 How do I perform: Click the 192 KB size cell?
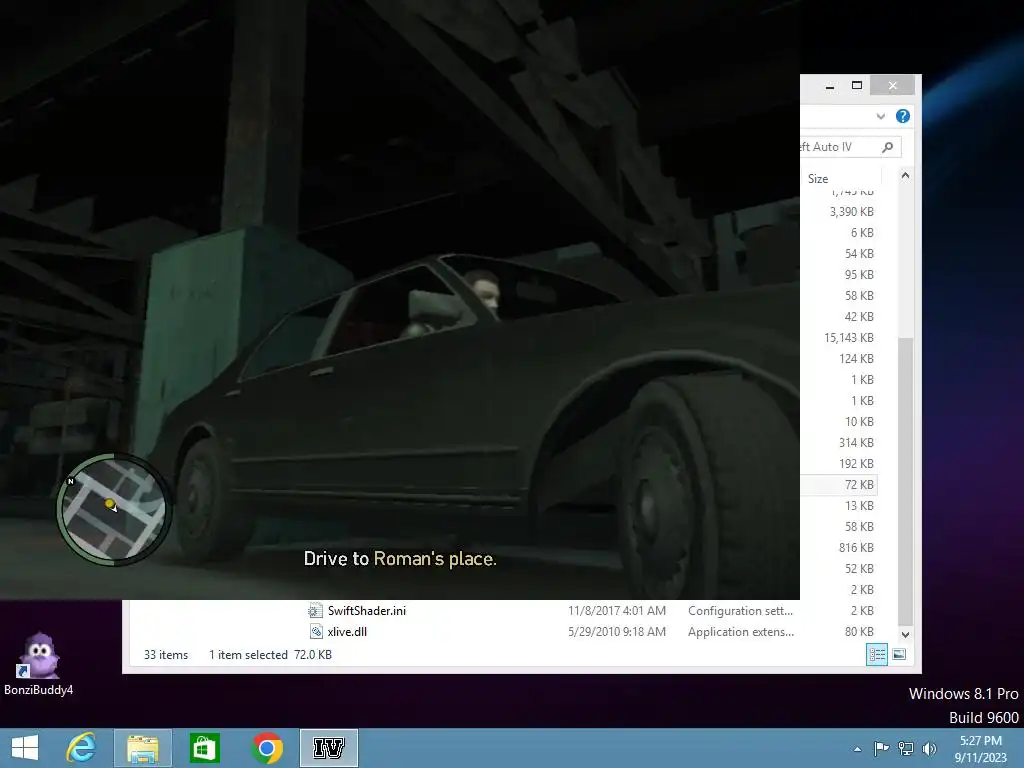tap(856, 464)
